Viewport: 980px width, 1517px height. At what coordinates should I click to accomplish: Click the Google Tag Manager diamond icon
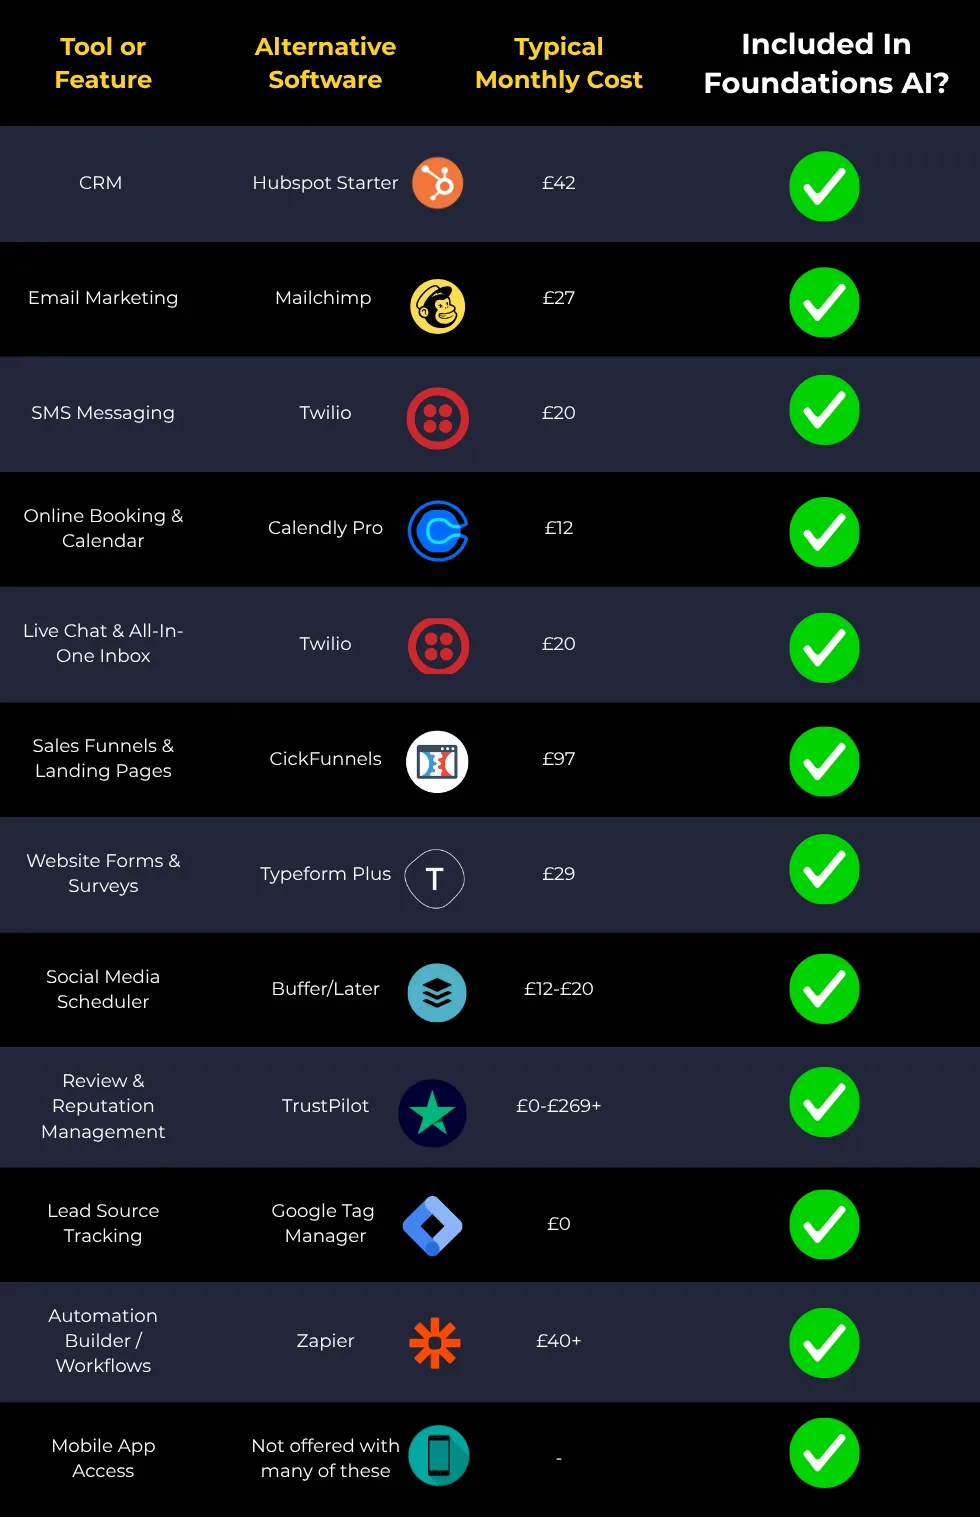(432, 1225)
